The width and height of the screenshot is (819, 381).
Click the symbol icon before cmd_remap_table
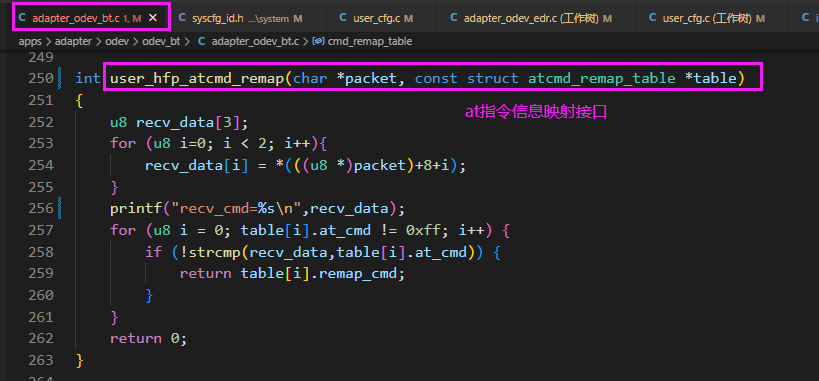pyautogui.click(x=318, y=41)
